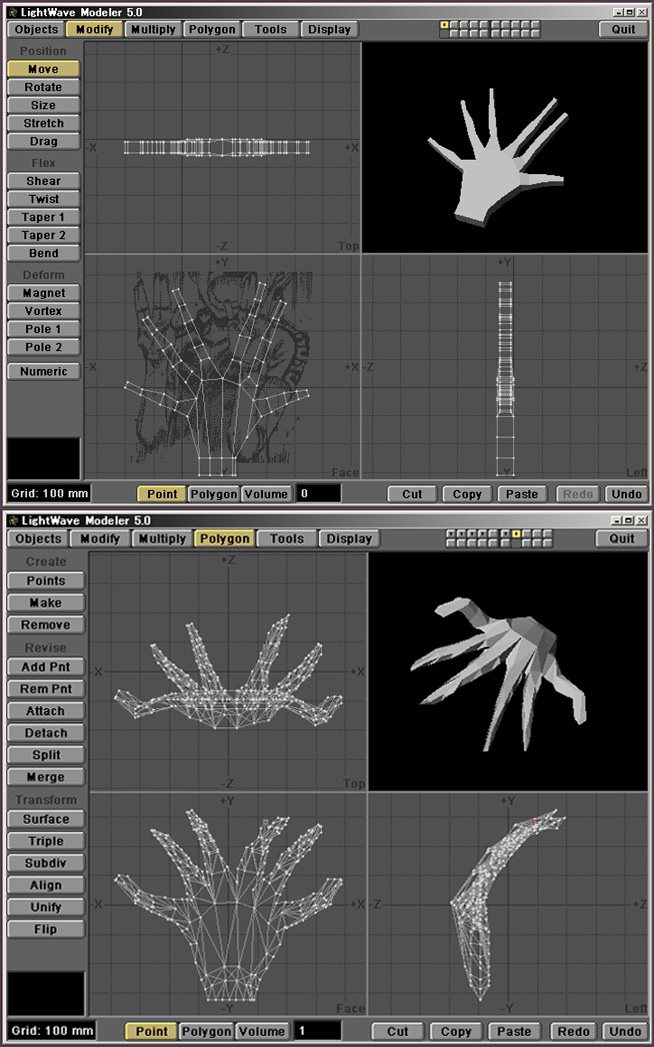Viewport: 654px width, 1047px height.
Task: Toggle the highlighted first layer button
Action: [444, 24]
